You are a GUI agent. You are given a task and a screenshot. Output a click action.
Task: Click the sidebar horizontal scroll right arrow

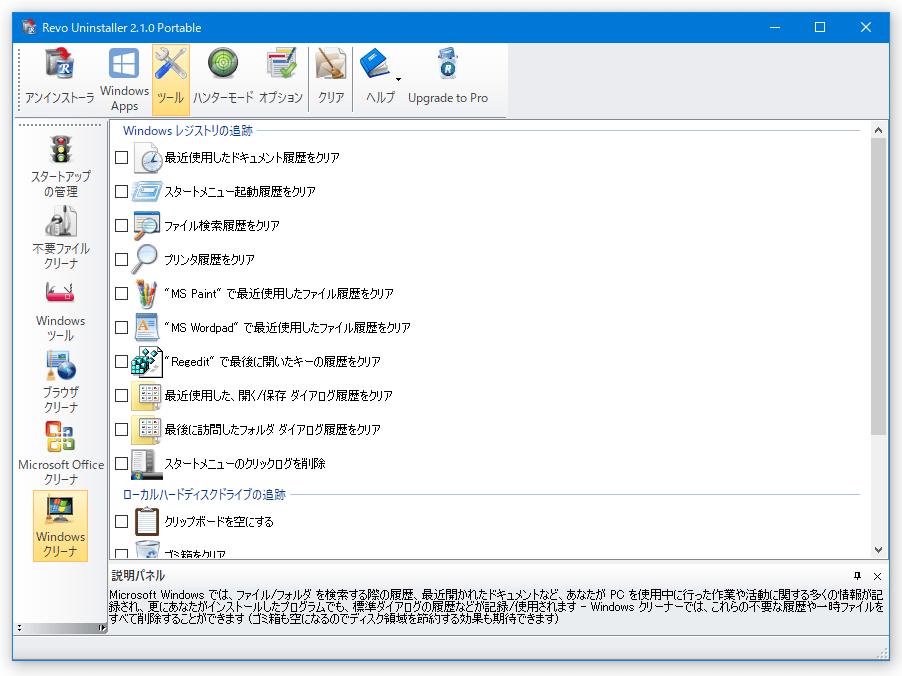102,628
